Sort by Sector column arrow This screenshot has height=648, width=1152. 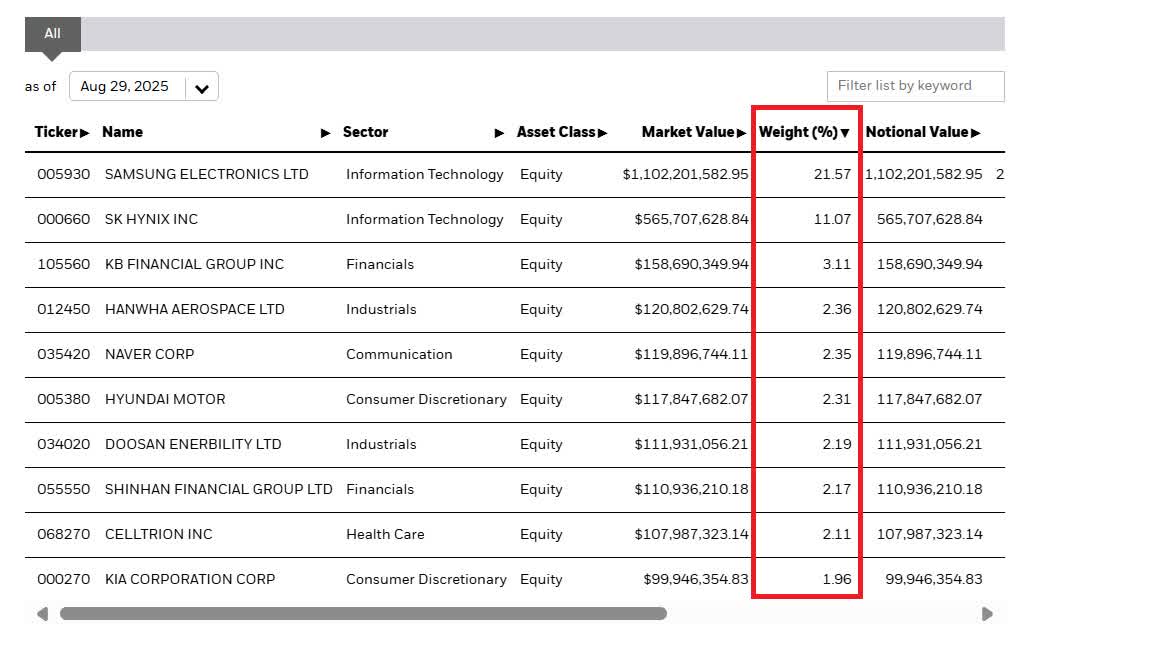(x=500, y=133)
